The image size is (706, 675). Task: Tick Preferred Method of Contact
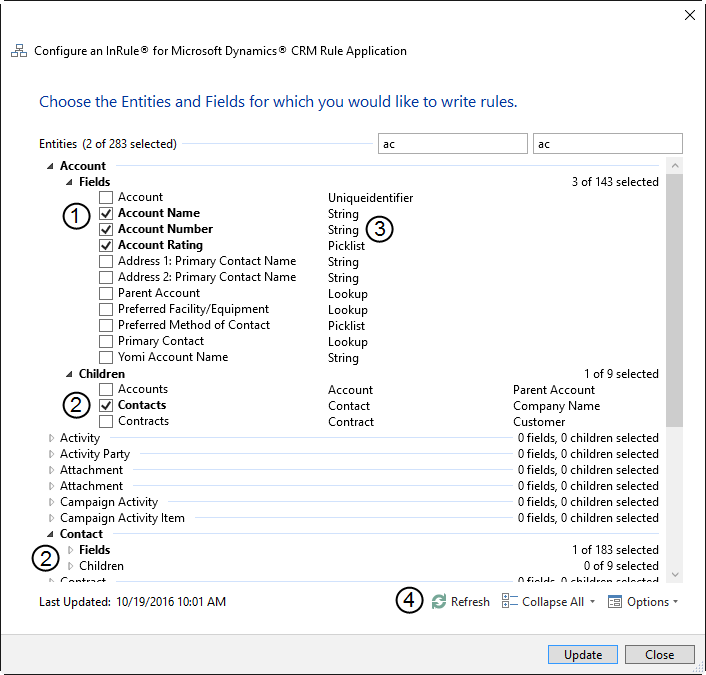(x=106, y=325)
